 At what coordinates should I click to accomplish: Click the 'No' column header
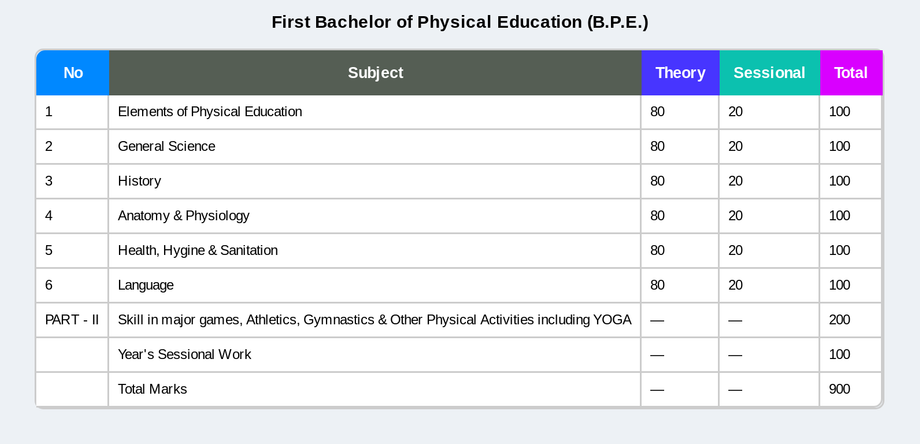[73, 73]
